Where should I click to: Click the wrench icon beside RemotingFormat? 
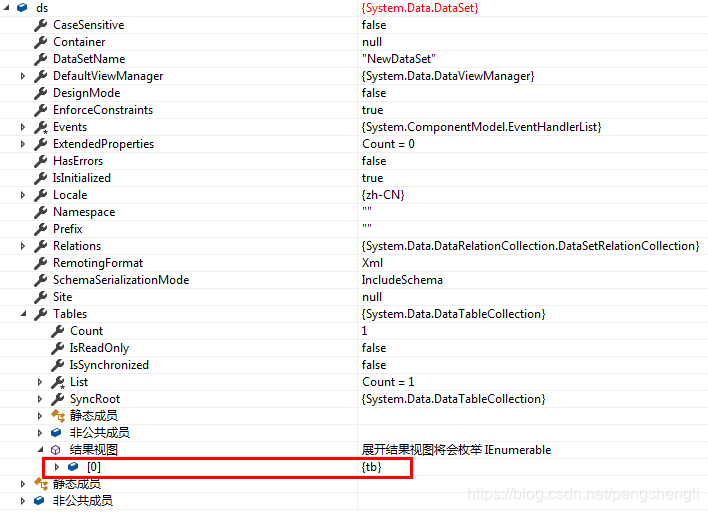coord(41,263)
